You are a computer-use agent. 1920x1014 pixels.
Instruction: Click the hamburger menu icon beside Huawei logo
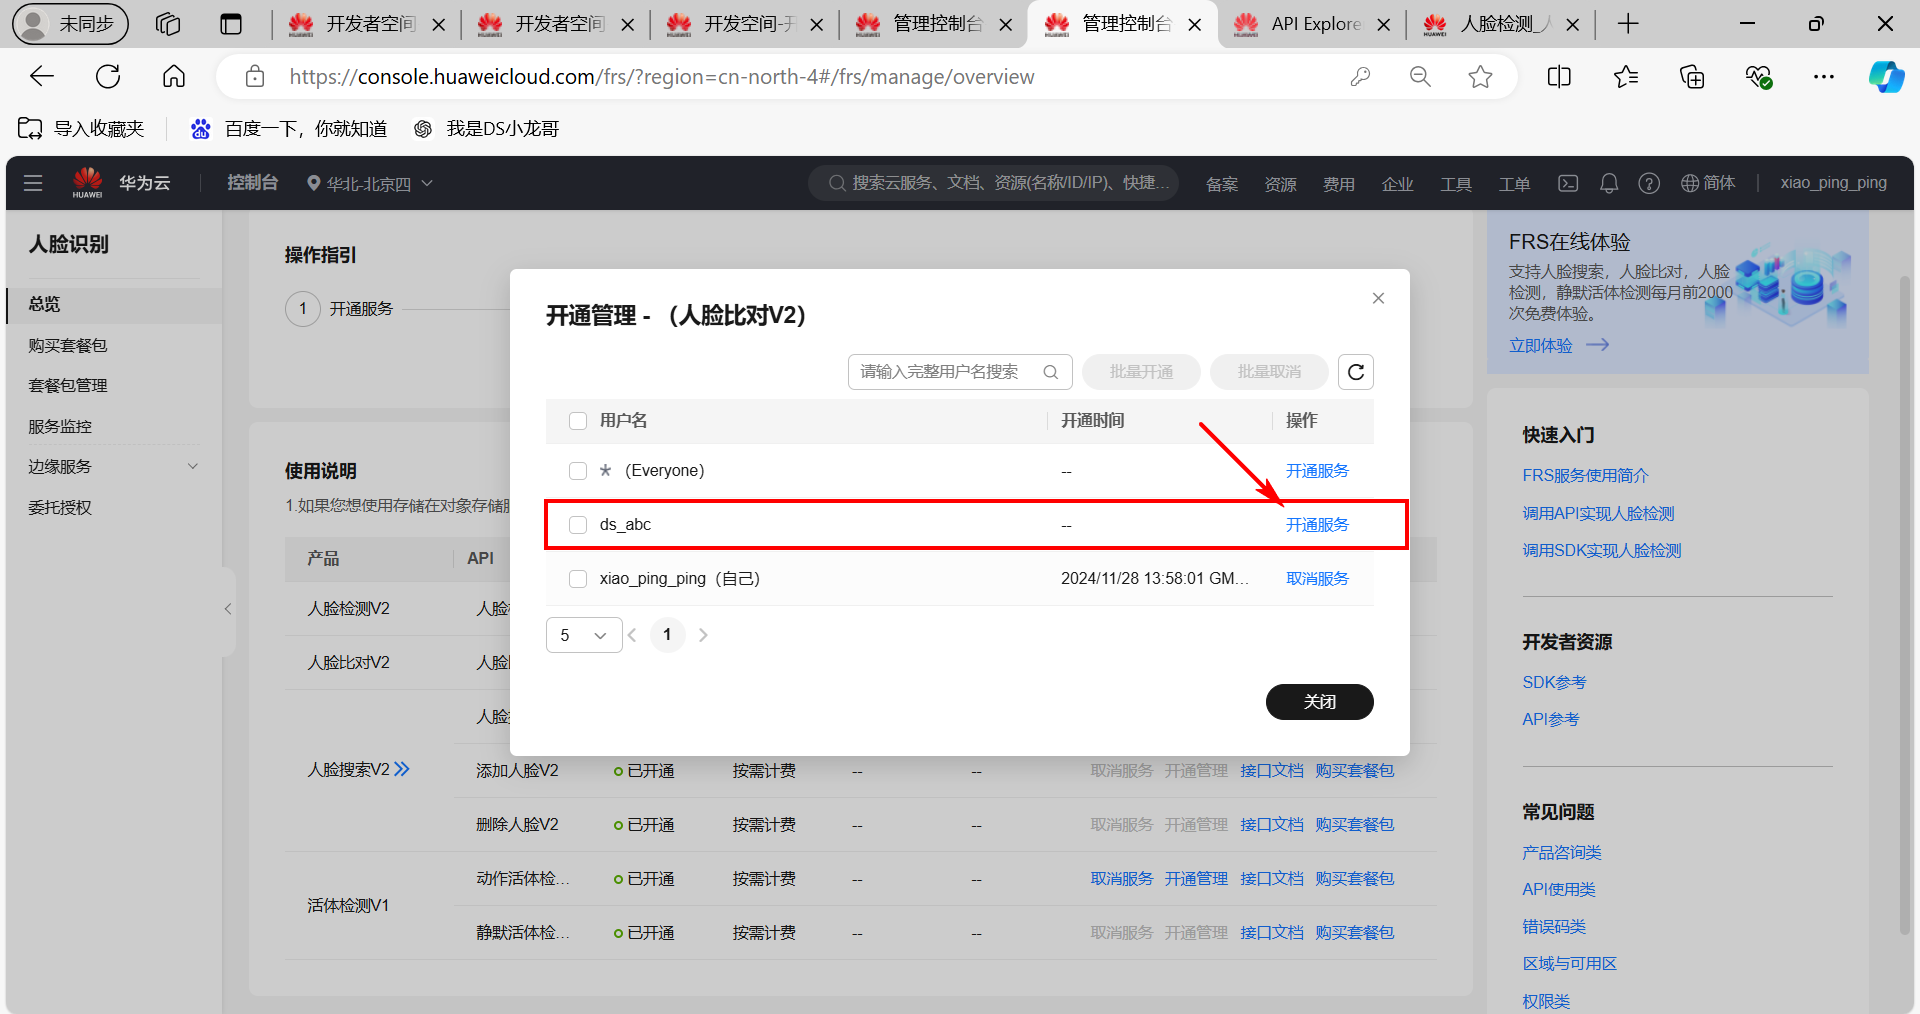[33, 183]
